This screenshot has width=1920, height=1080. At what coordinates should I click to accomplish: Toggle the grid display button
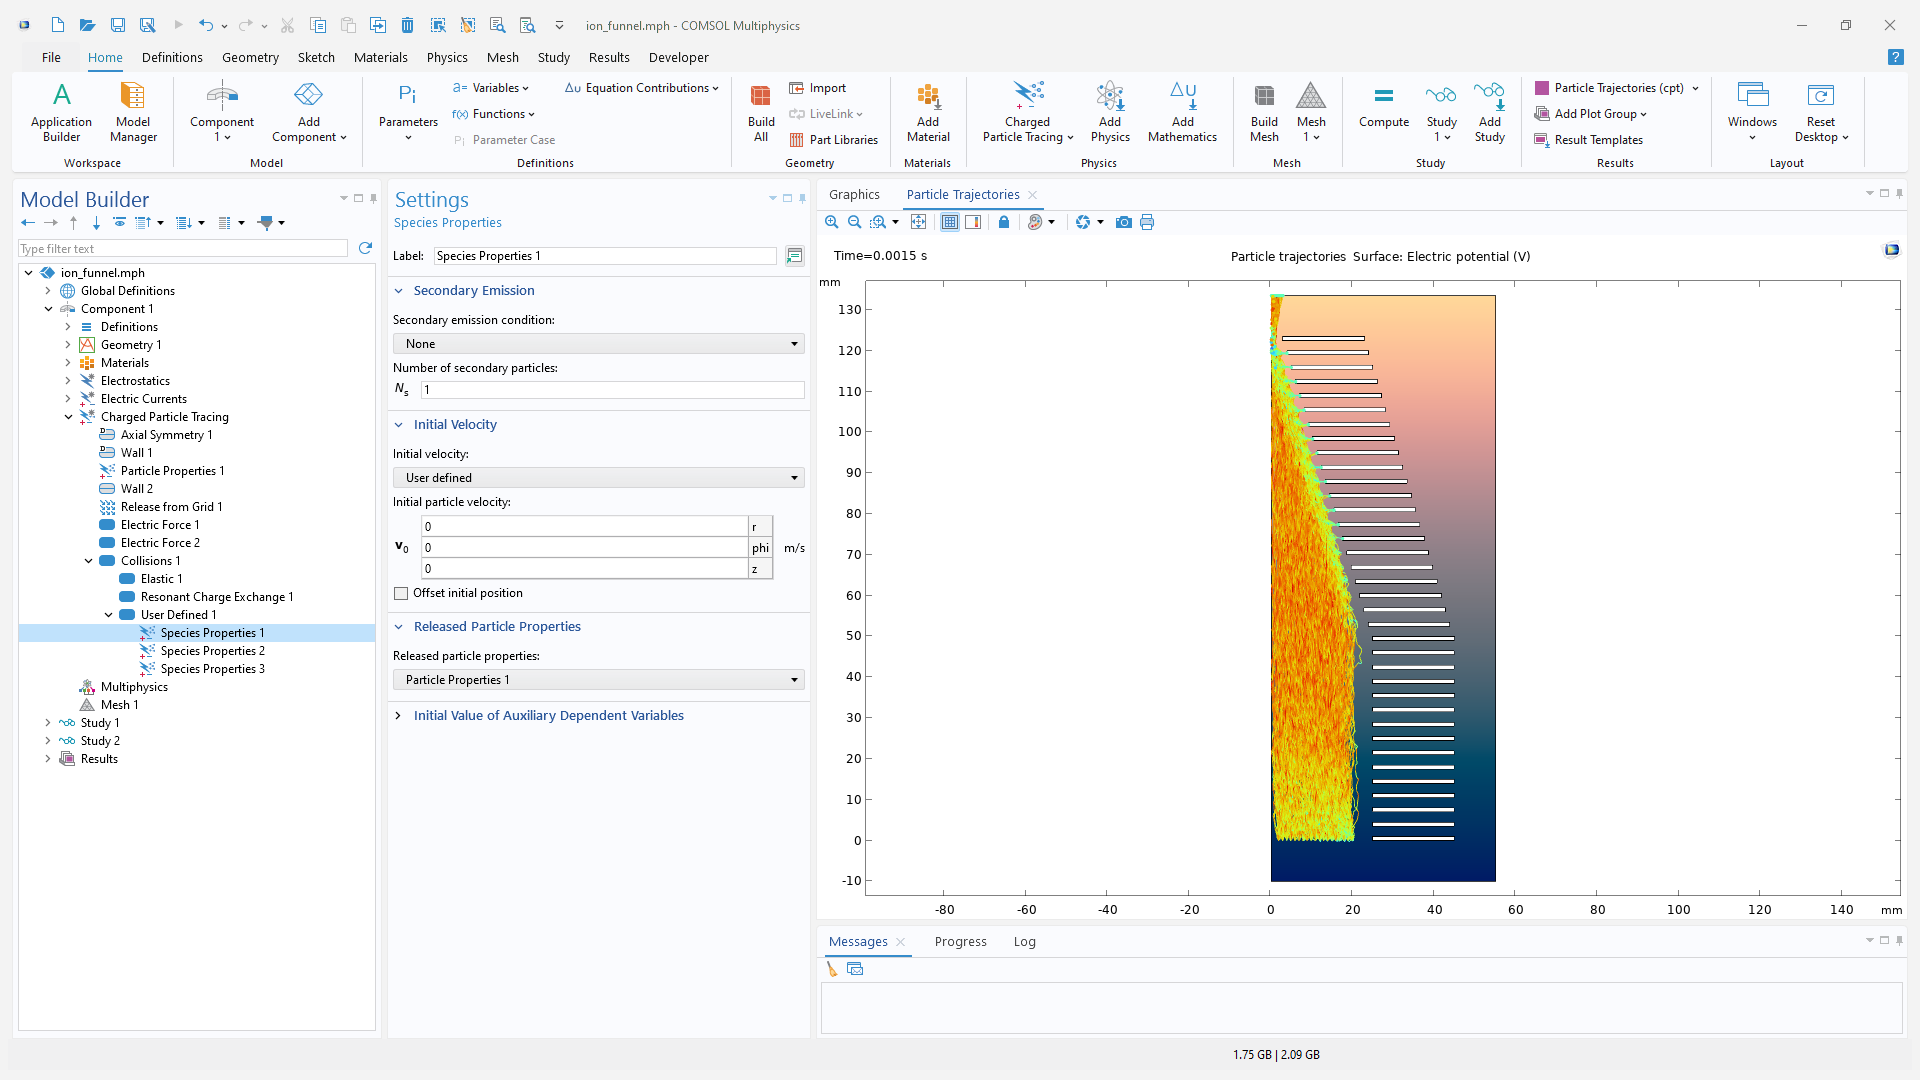(949, 222)
